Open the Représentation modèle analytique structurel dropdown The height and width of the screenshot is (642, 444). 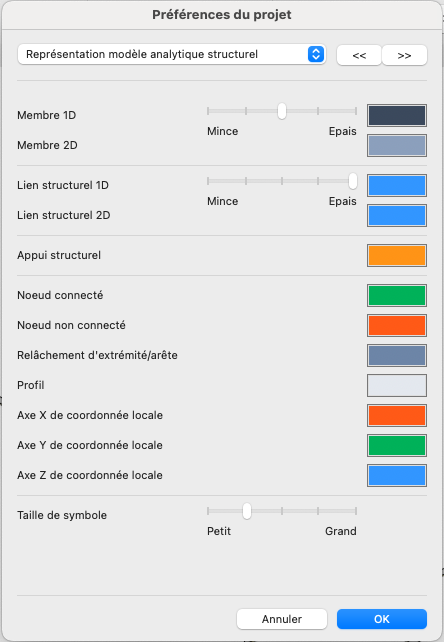pyautogui.click(x=172, y=54)
